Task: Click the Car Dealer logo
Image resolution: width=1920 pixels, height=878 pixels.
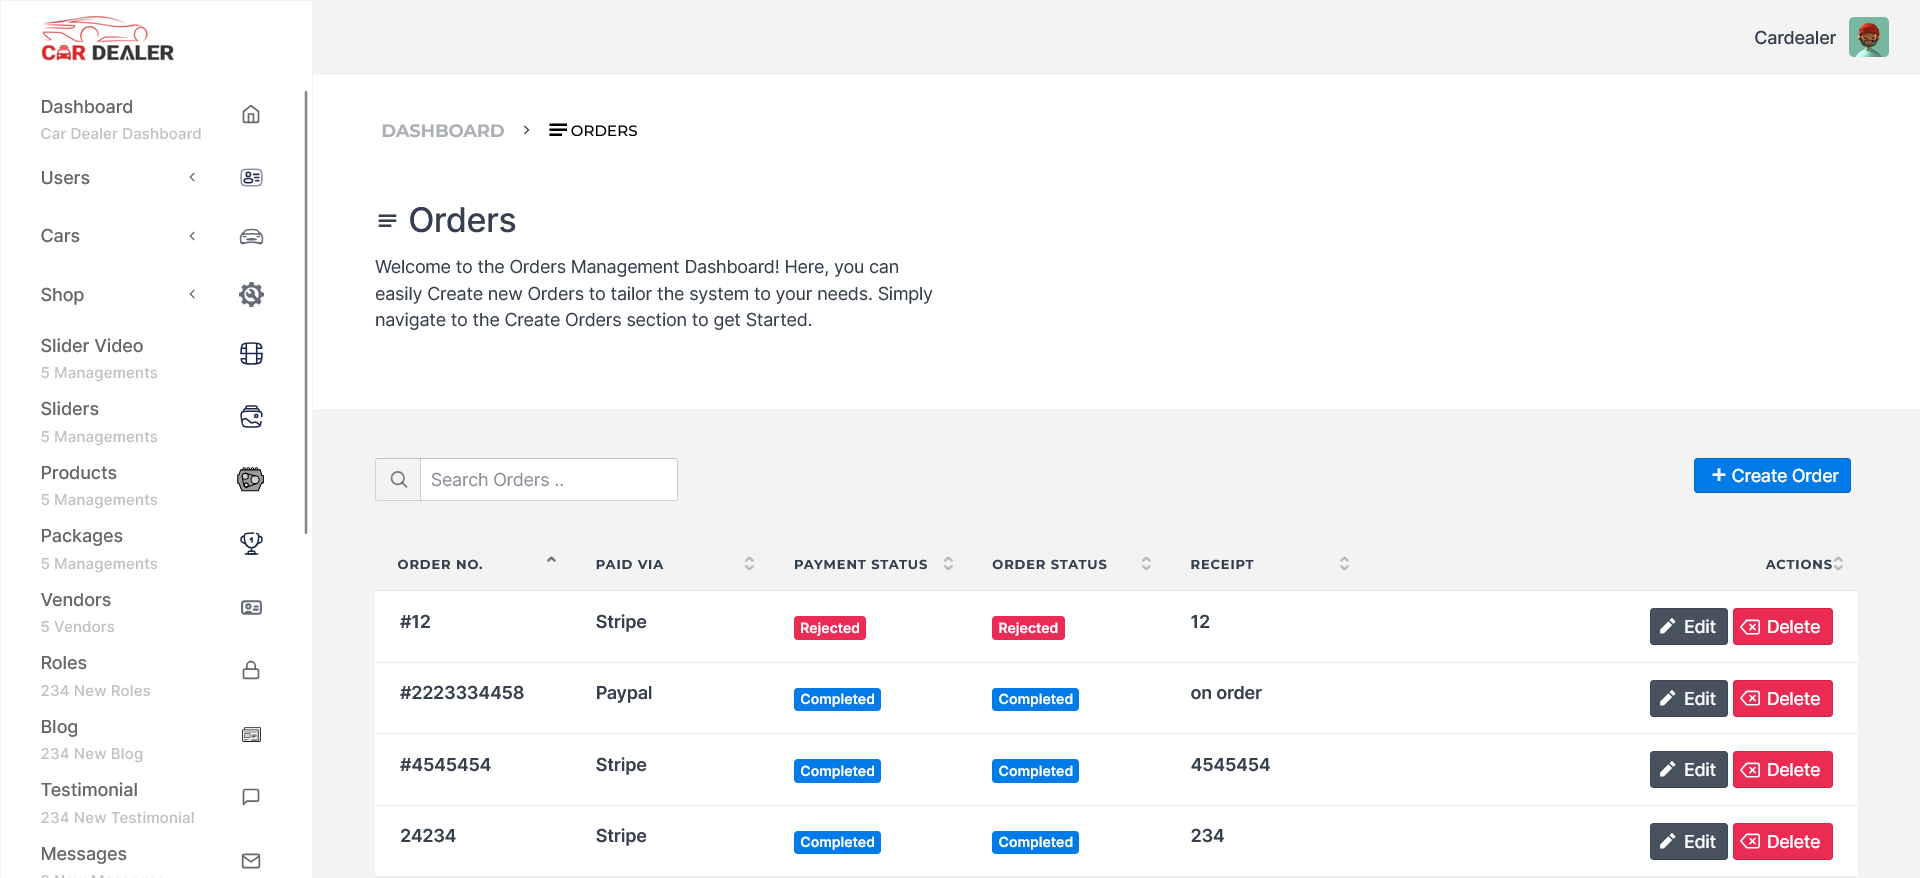Action: (107, 40)
